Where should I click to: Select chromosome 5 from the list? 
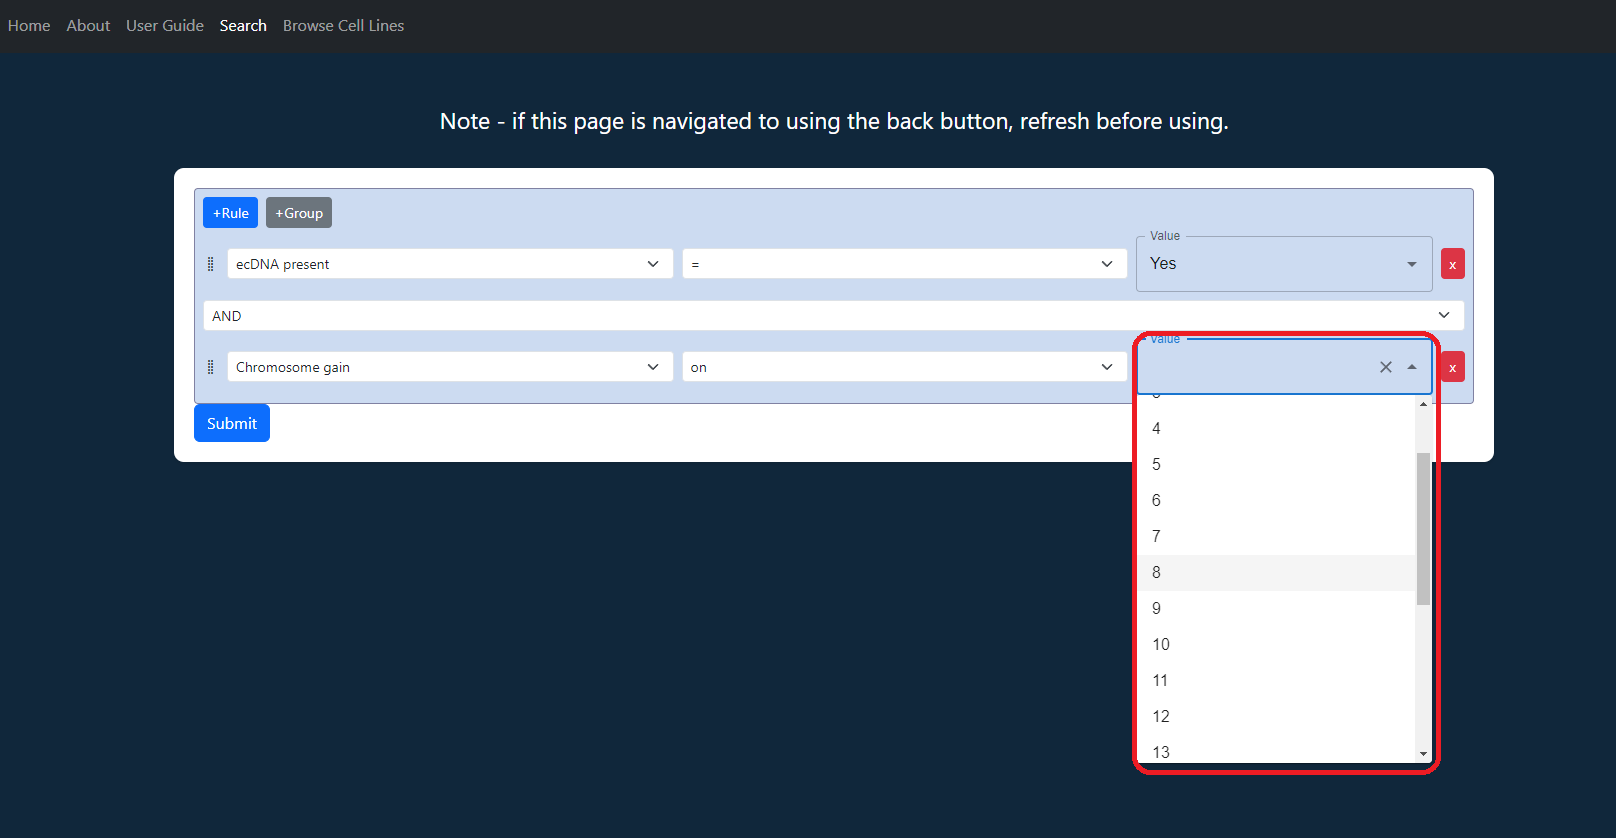click(x=1277, y=465)
